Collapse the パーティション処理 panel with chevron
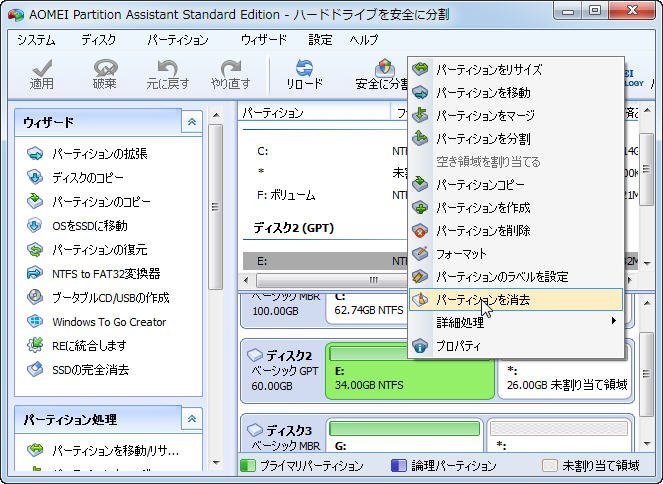Image resolution: width=663 pixels, height=484 pixels. click(x=192, y=419)
